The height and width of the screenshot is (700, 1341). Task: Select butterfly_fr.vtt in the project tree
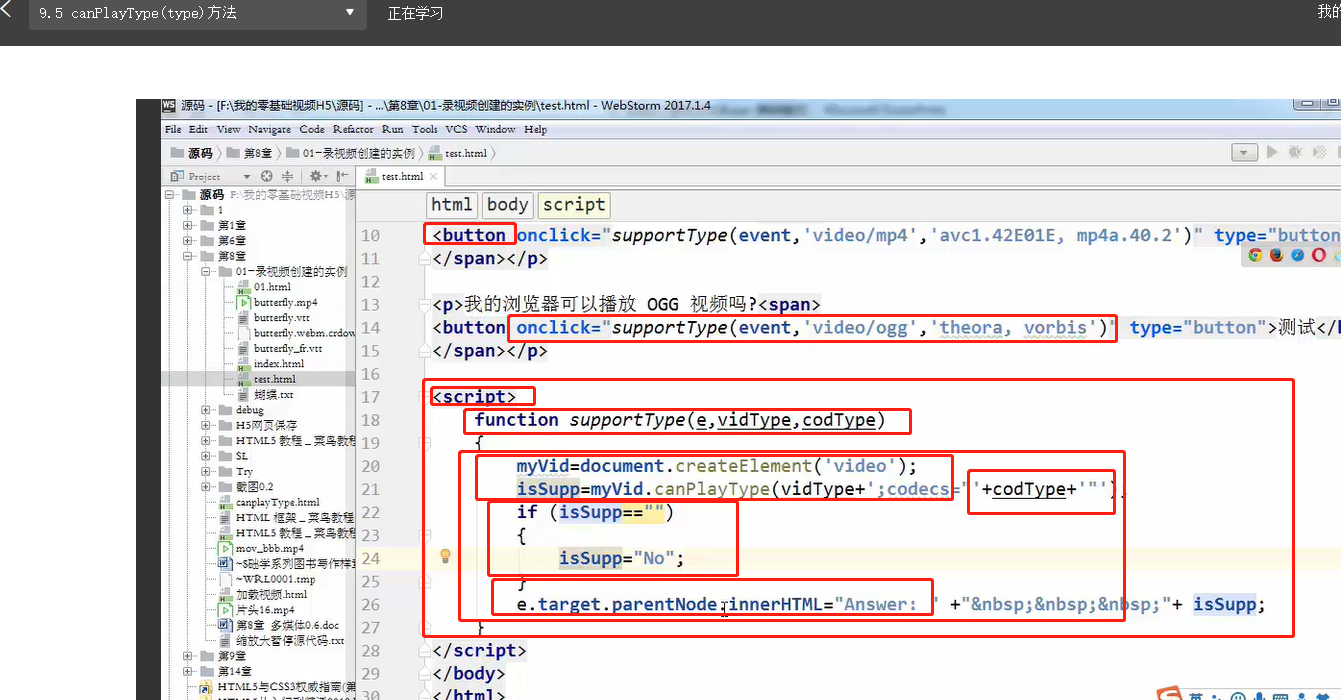pyautogui.click(x=280, y=348)
